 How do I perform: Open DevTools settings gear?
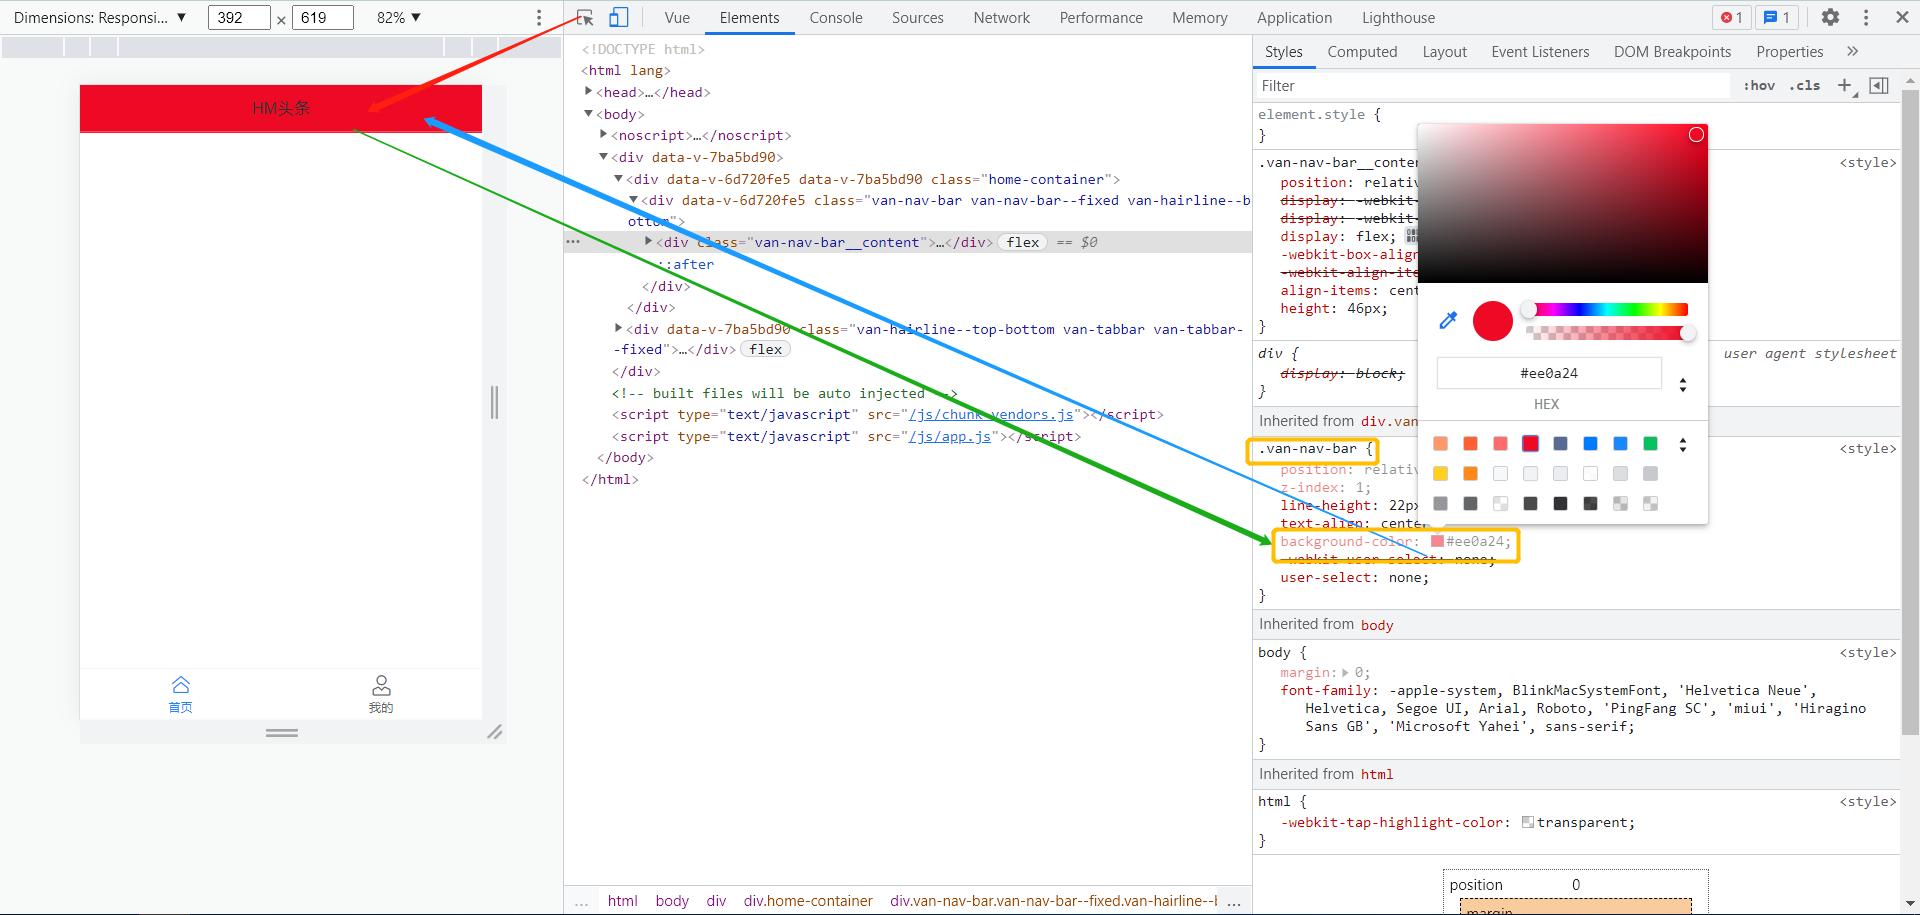(1830, 17)
